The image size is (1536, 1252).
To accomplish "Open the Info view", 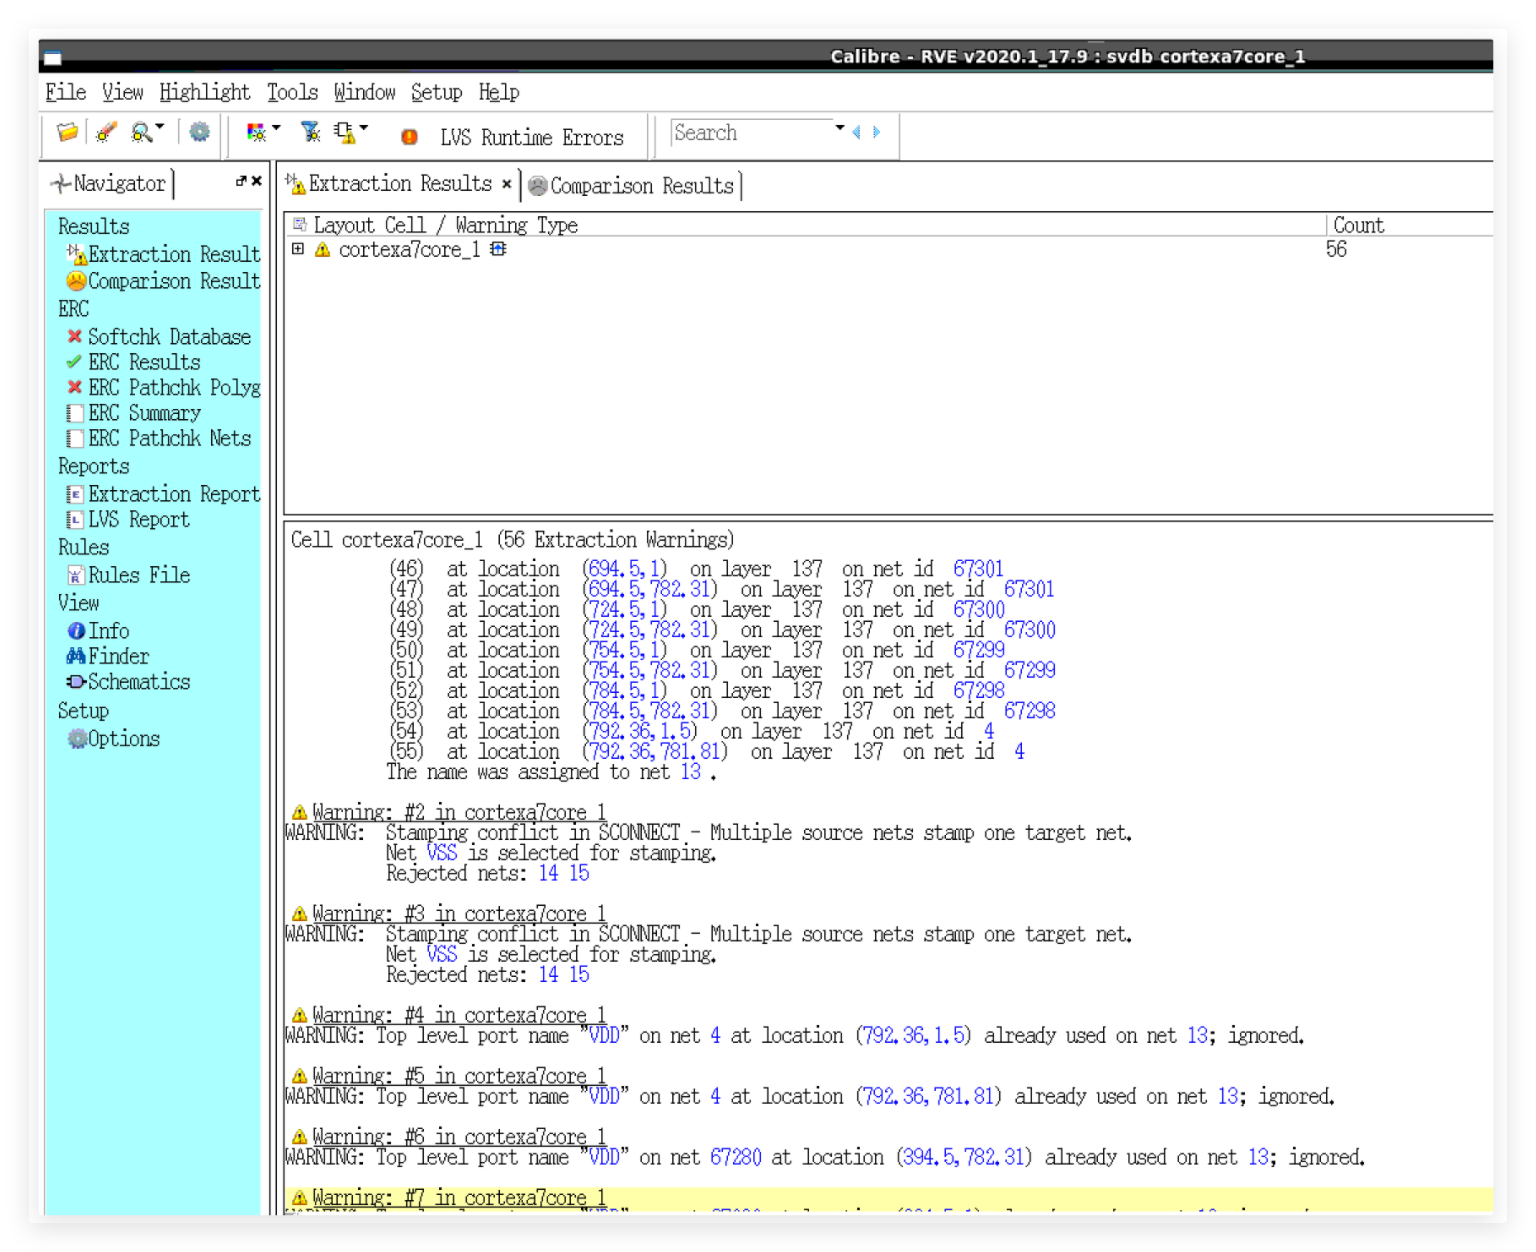I will pos(98,631).
